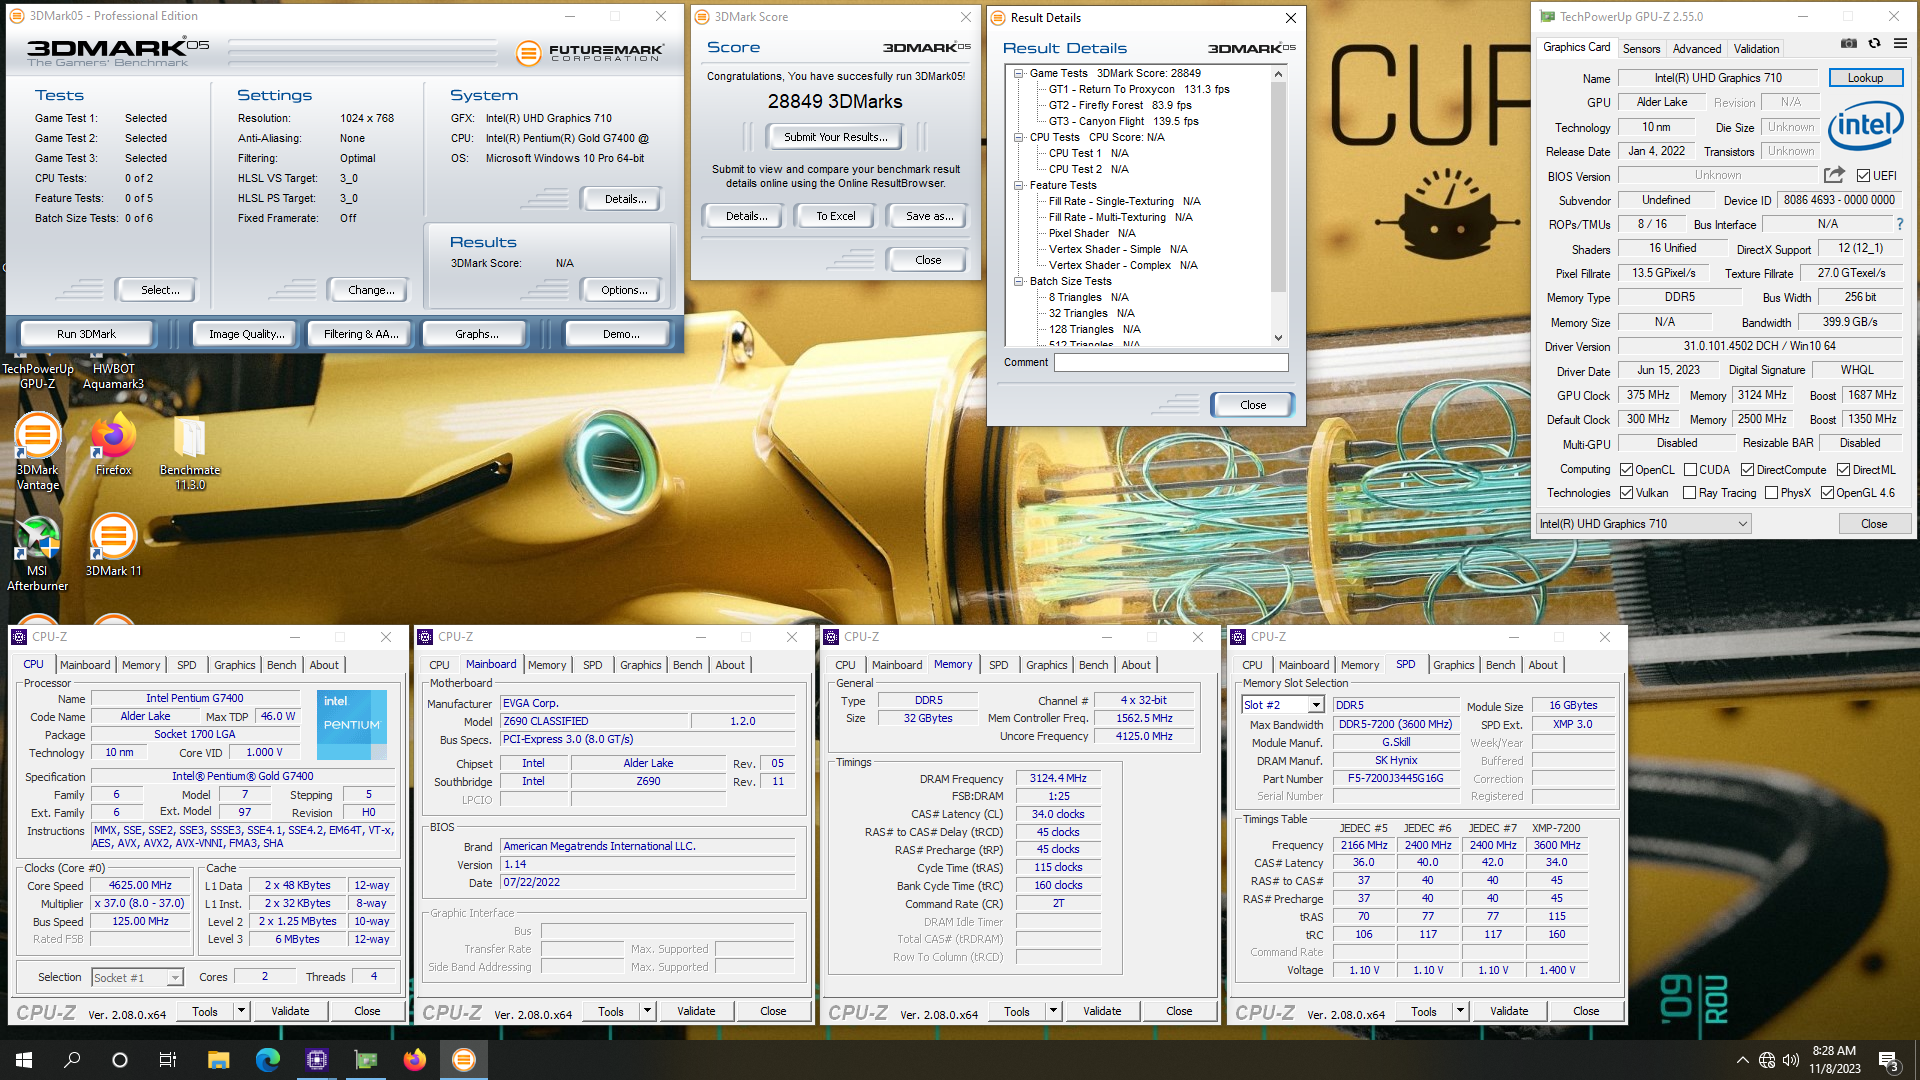This screenshot has height=1080, width=1920.
Task: Open File Explorer from the taskbar
Action: (x=219, y=1060)
